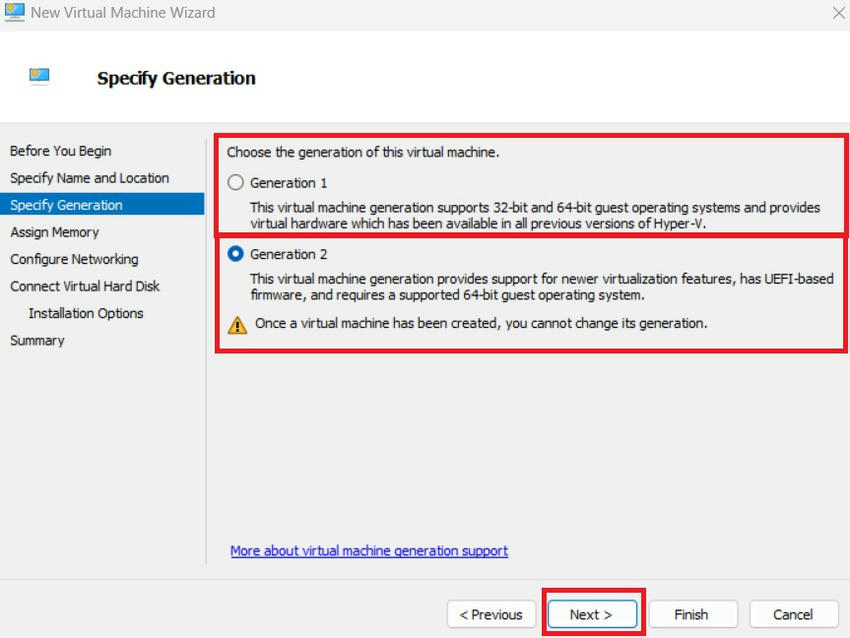Open the Before You Begin step
The image size is (850, 638).
(61, 151)
